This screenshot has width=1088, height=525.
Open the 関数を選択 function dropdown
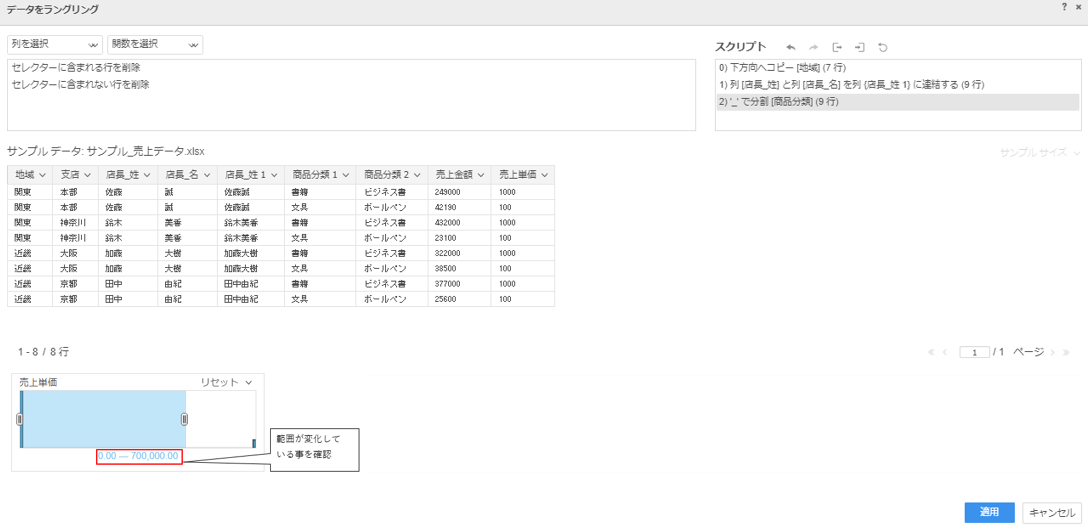click(155, 44)
